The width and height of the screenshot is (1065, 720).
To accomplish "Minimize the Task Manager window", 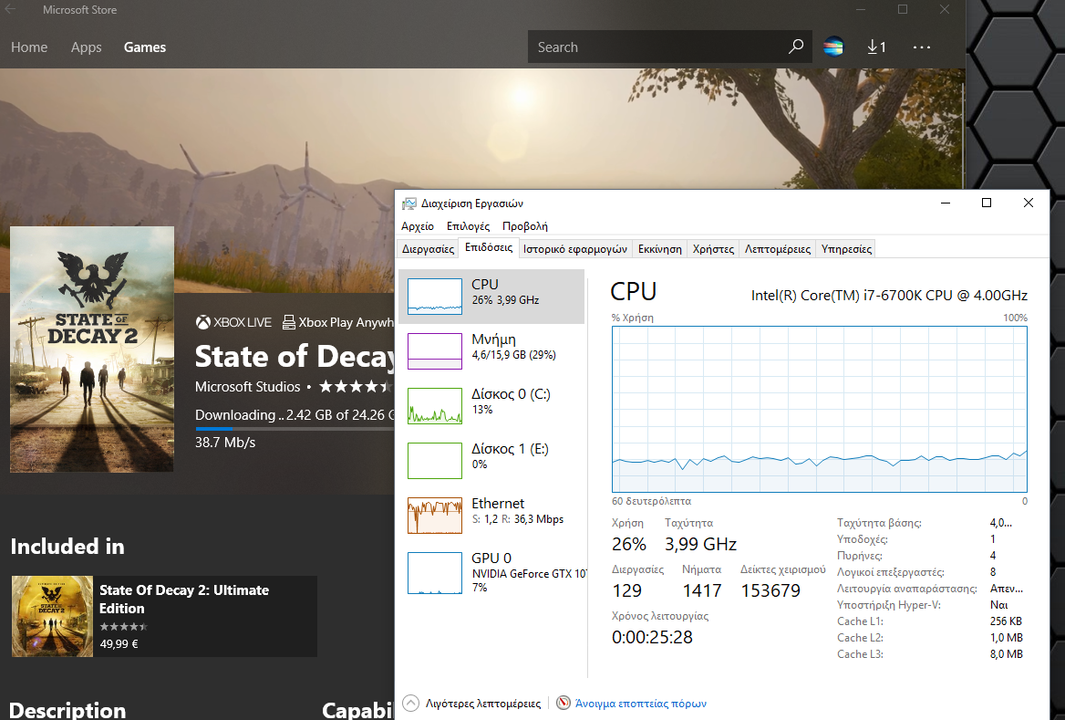I will coord(945,202).
